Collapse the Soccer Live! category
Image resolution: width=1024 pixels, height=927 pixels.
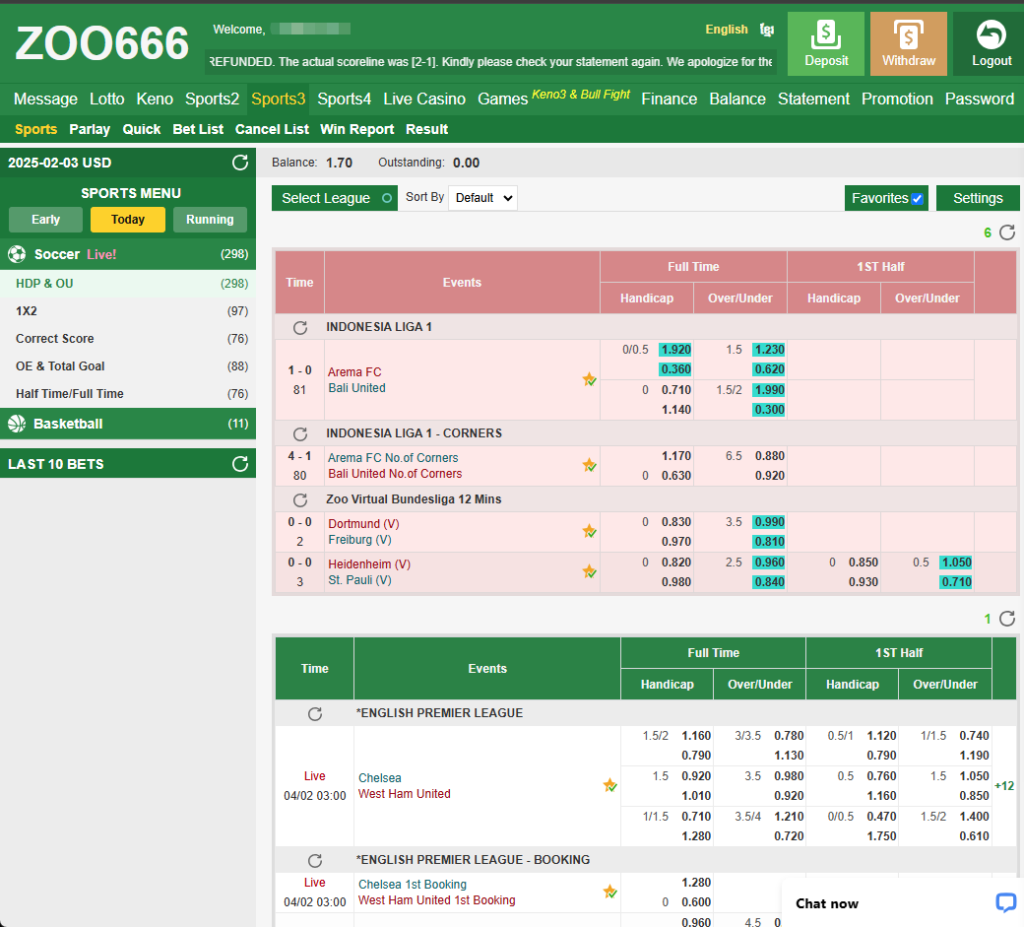pos(128,254)
